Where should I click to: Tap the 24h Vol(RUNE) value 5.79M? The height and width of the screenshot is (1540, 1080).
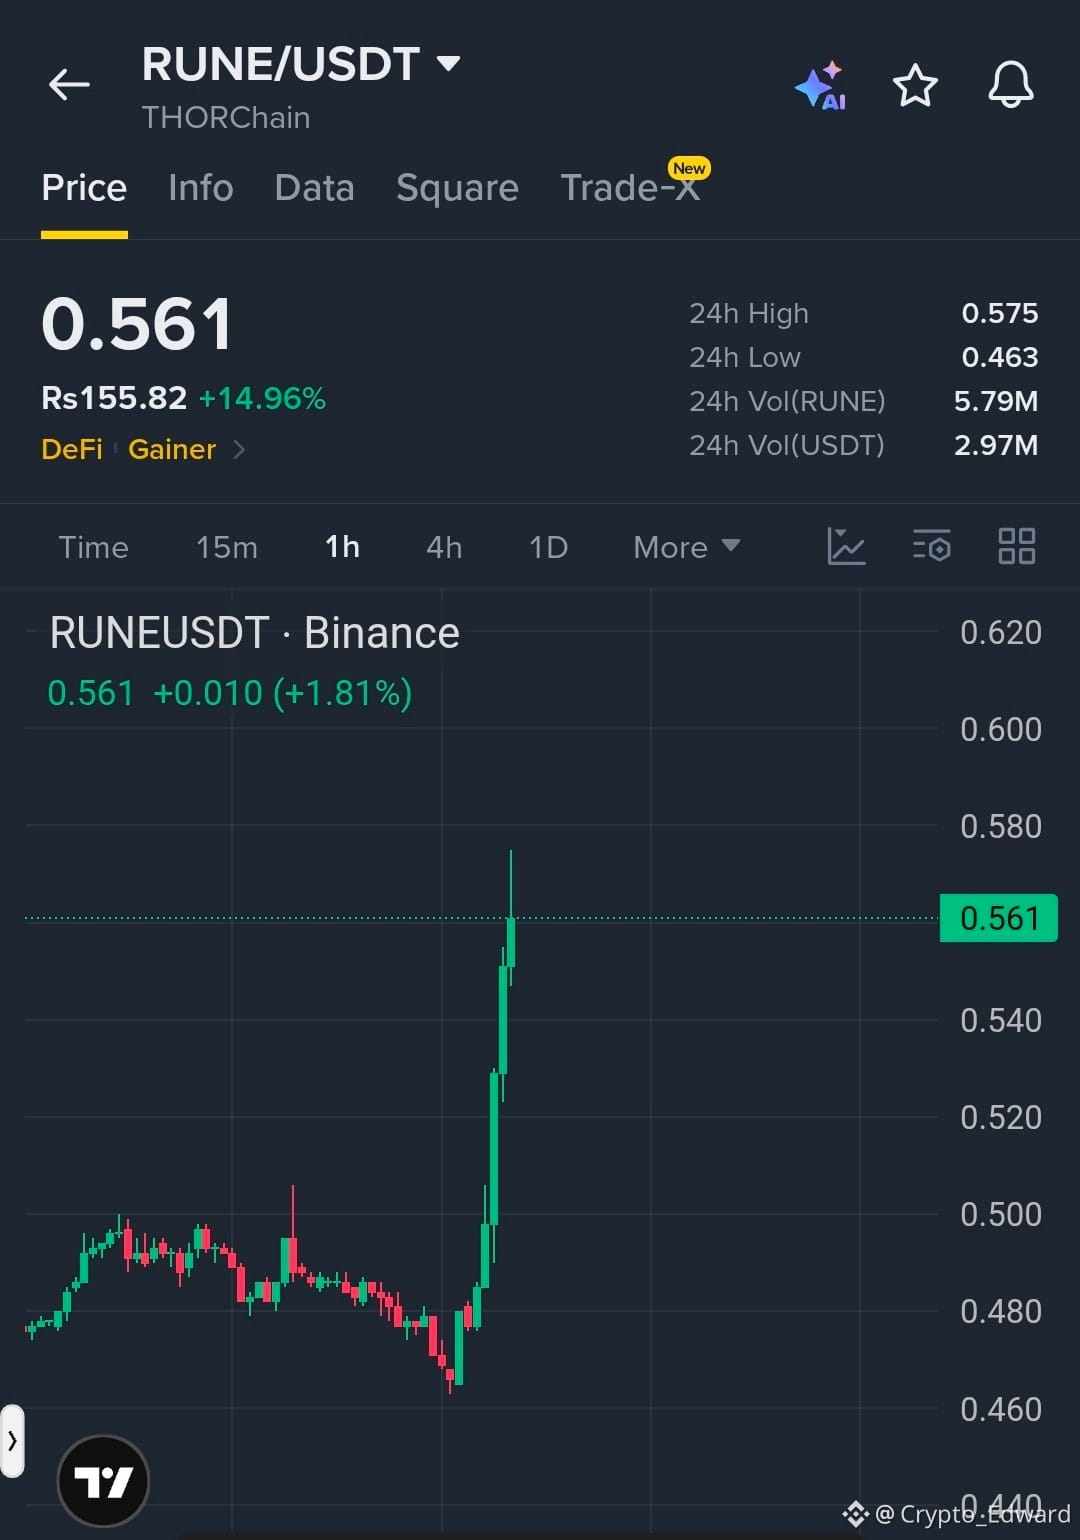pyautogui.click(x=996, y=401)
